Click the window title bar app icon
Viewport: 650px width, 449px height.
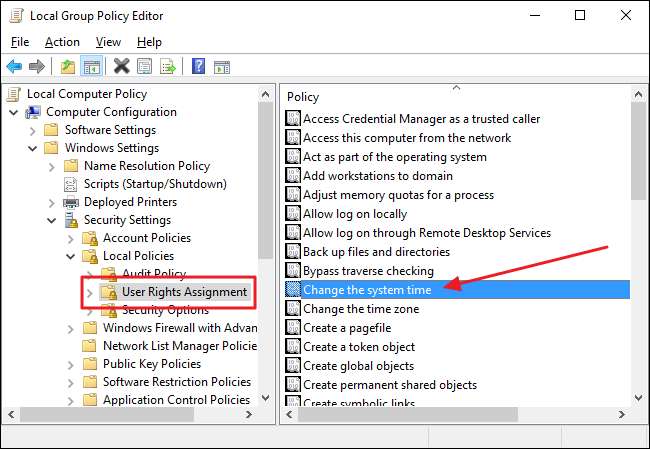point(16,16)
